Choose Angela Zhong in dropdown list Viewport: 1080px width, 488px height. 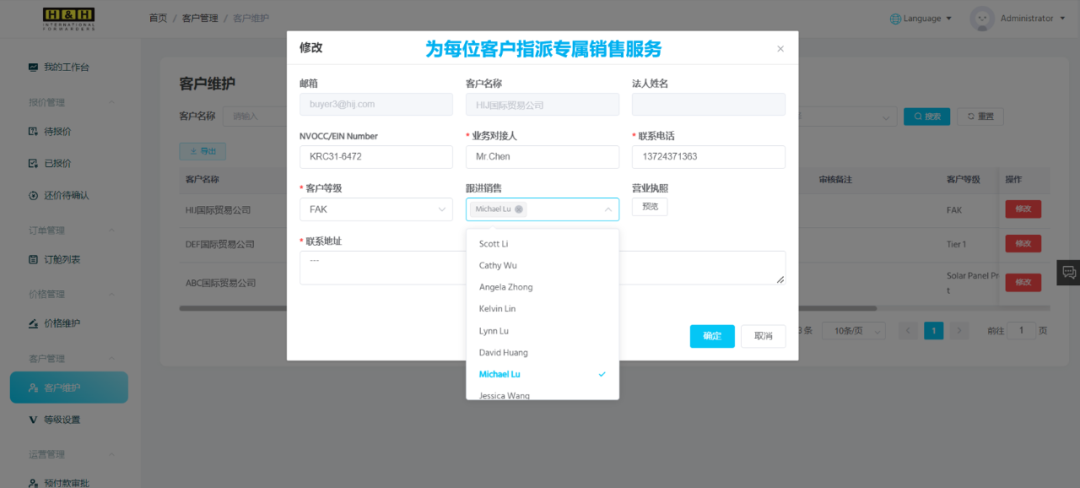click(x=506, y=287)
